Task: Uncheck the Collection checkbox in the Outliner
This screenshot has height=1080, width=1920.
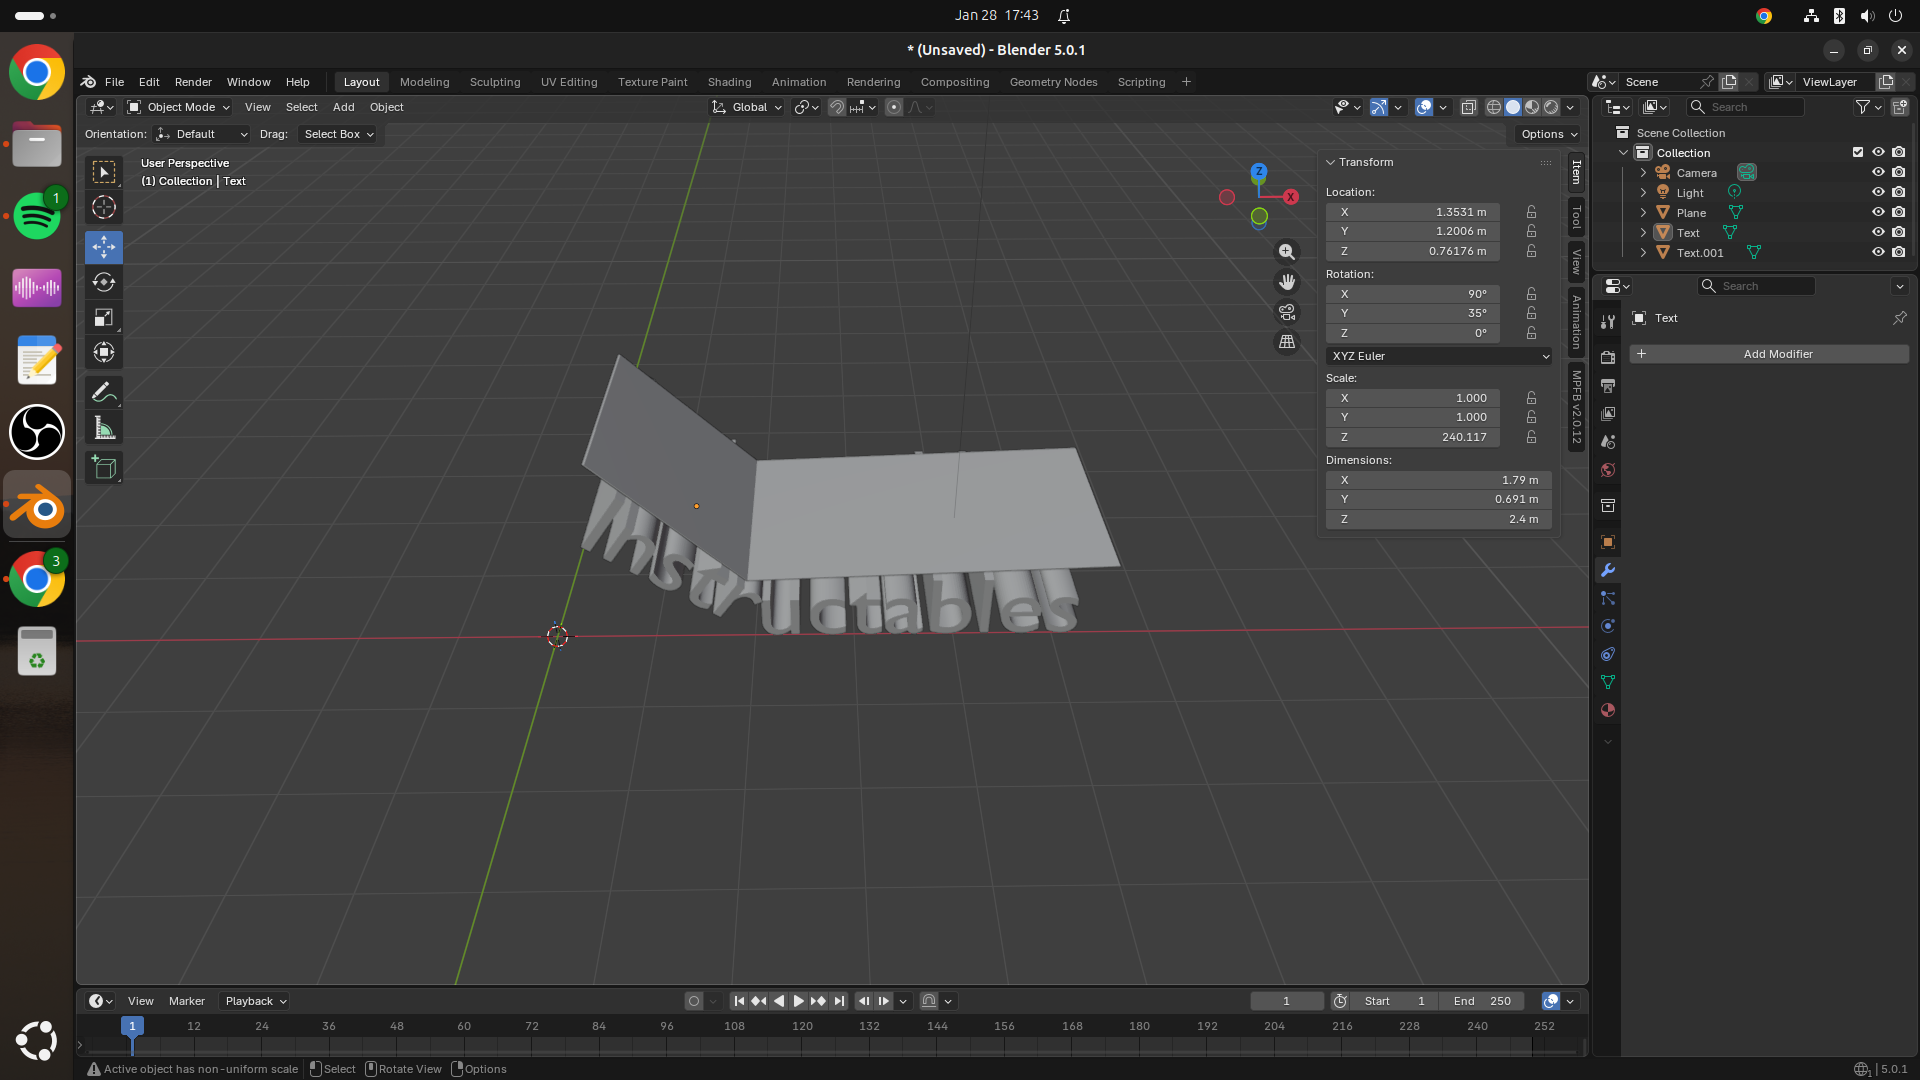Action: (1857, 152)
